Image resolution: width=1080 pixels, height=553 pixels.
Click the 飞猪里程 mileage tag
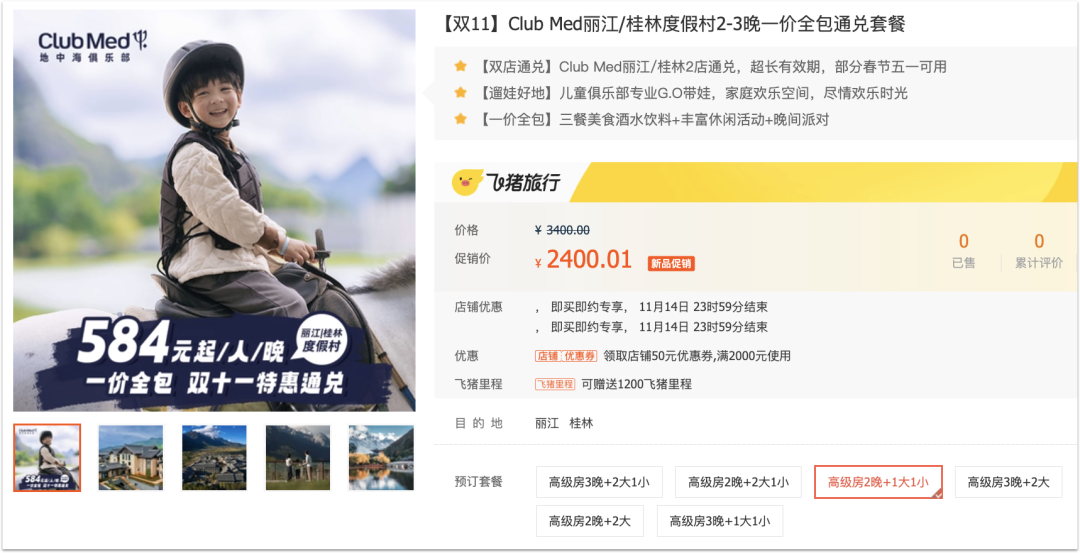click(x=554, y=384)
